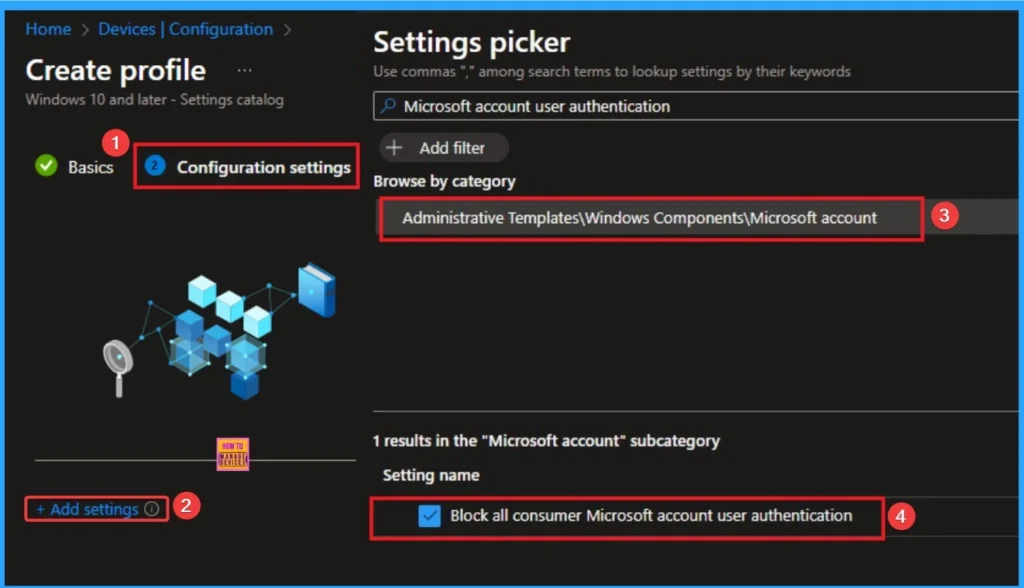Click the Add filter button
Screen dimensions: 1024x588
tap(443, 147)
